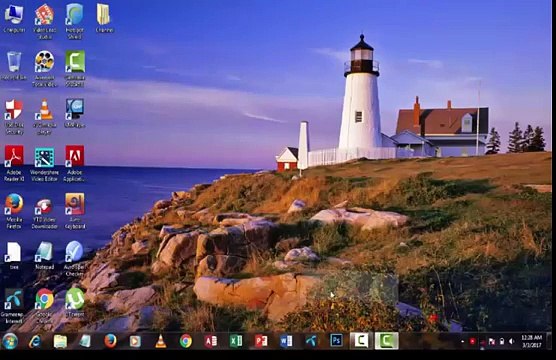This screenshot has height=360, width=556.
Task: Select the Grameenphone Internet desktop shortcut
Action: [x=13, y=306]
